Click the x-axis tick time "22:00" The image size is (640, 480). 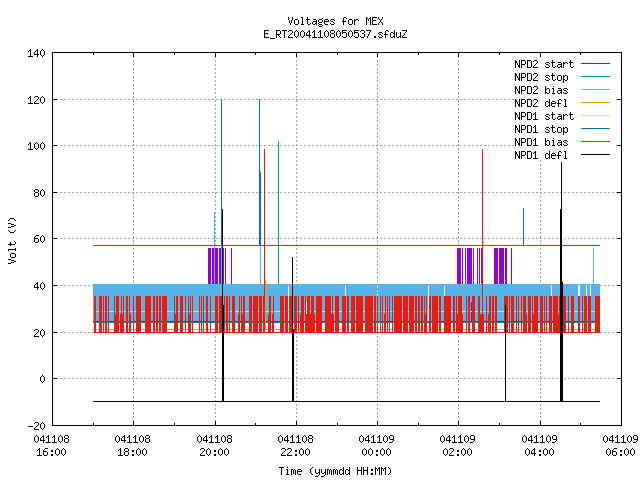click(295, 452)
